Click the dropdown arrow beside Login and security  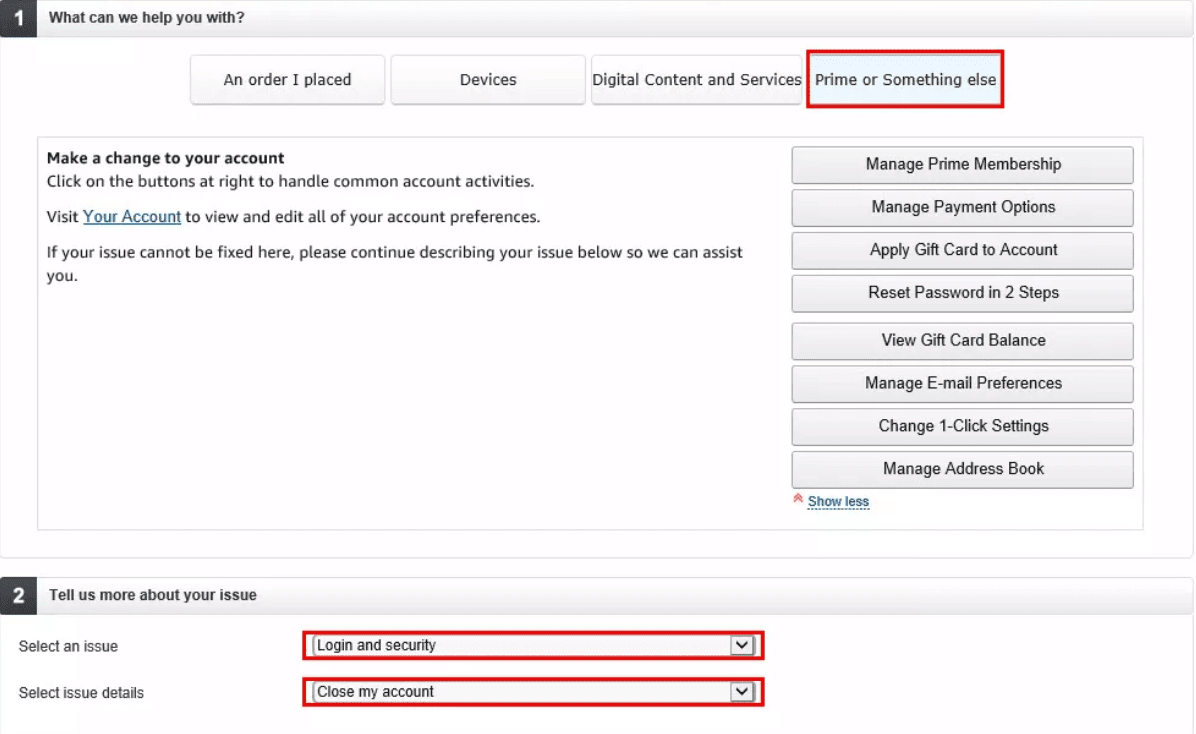[x=744, y=646]
